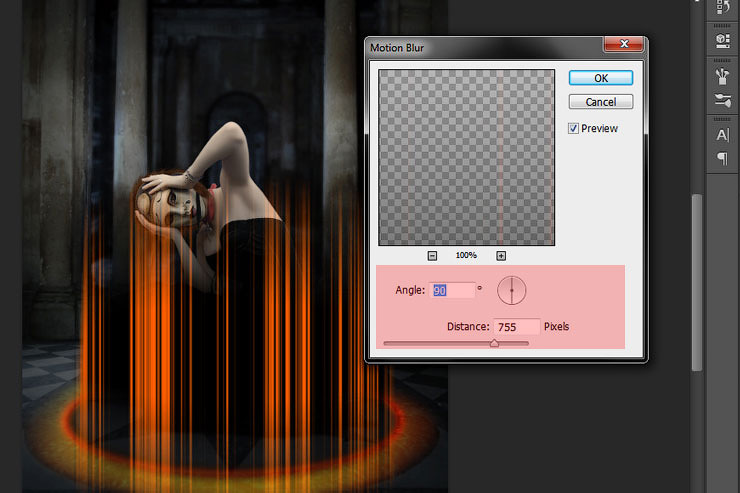Viewport: 740px width, 493px height.
Task: Click the Angle input field
Action: point(452,290)
